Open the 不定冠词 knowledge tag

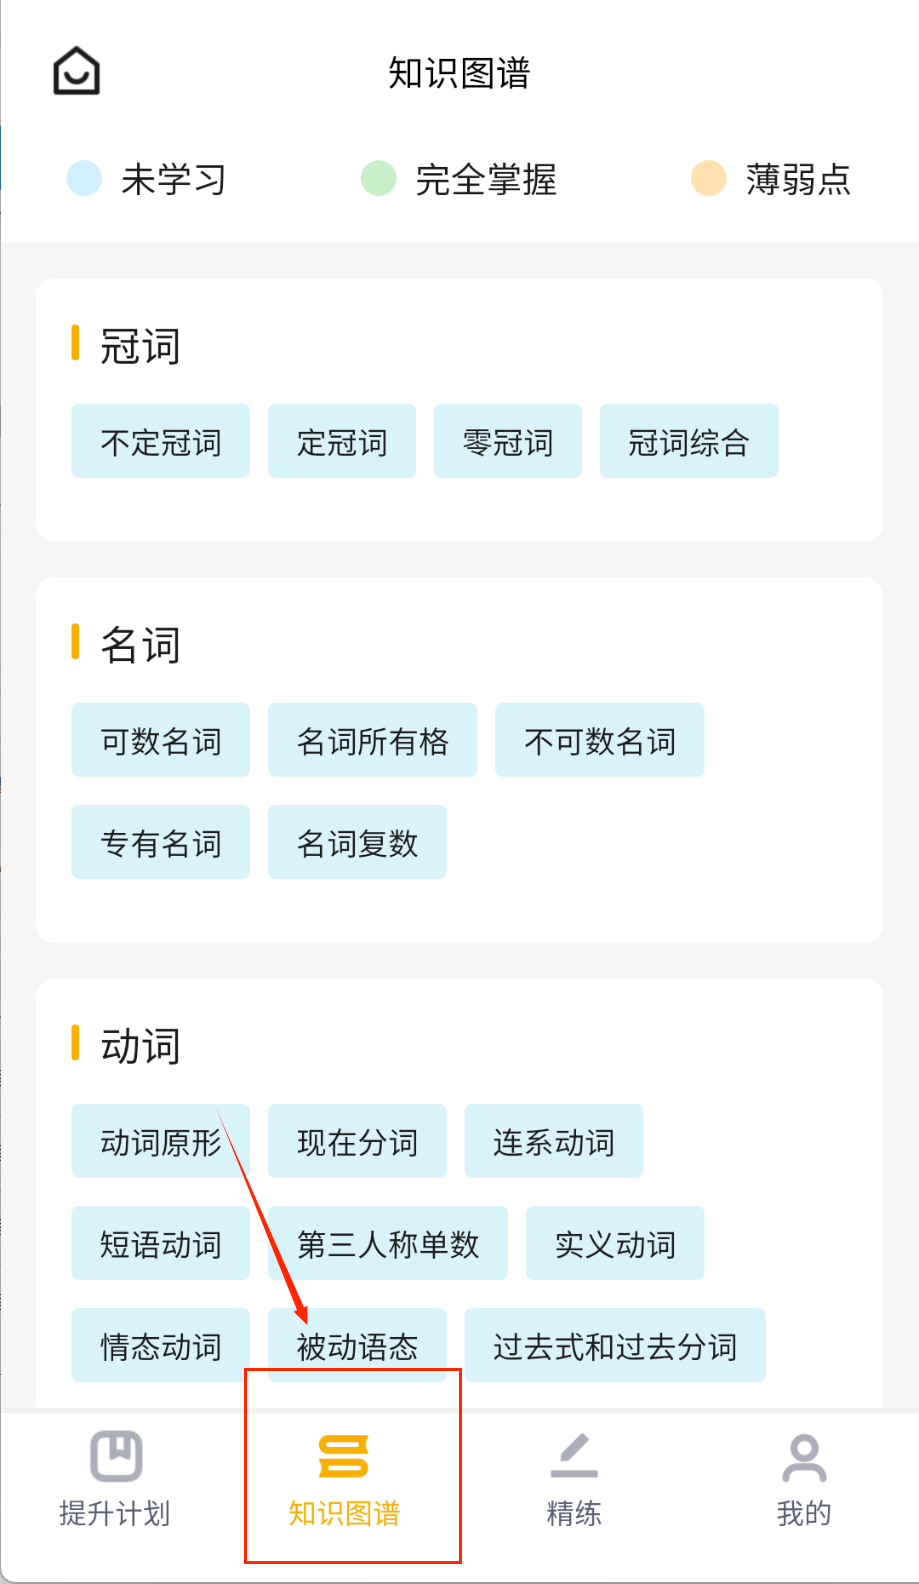[x=160, y=441]
